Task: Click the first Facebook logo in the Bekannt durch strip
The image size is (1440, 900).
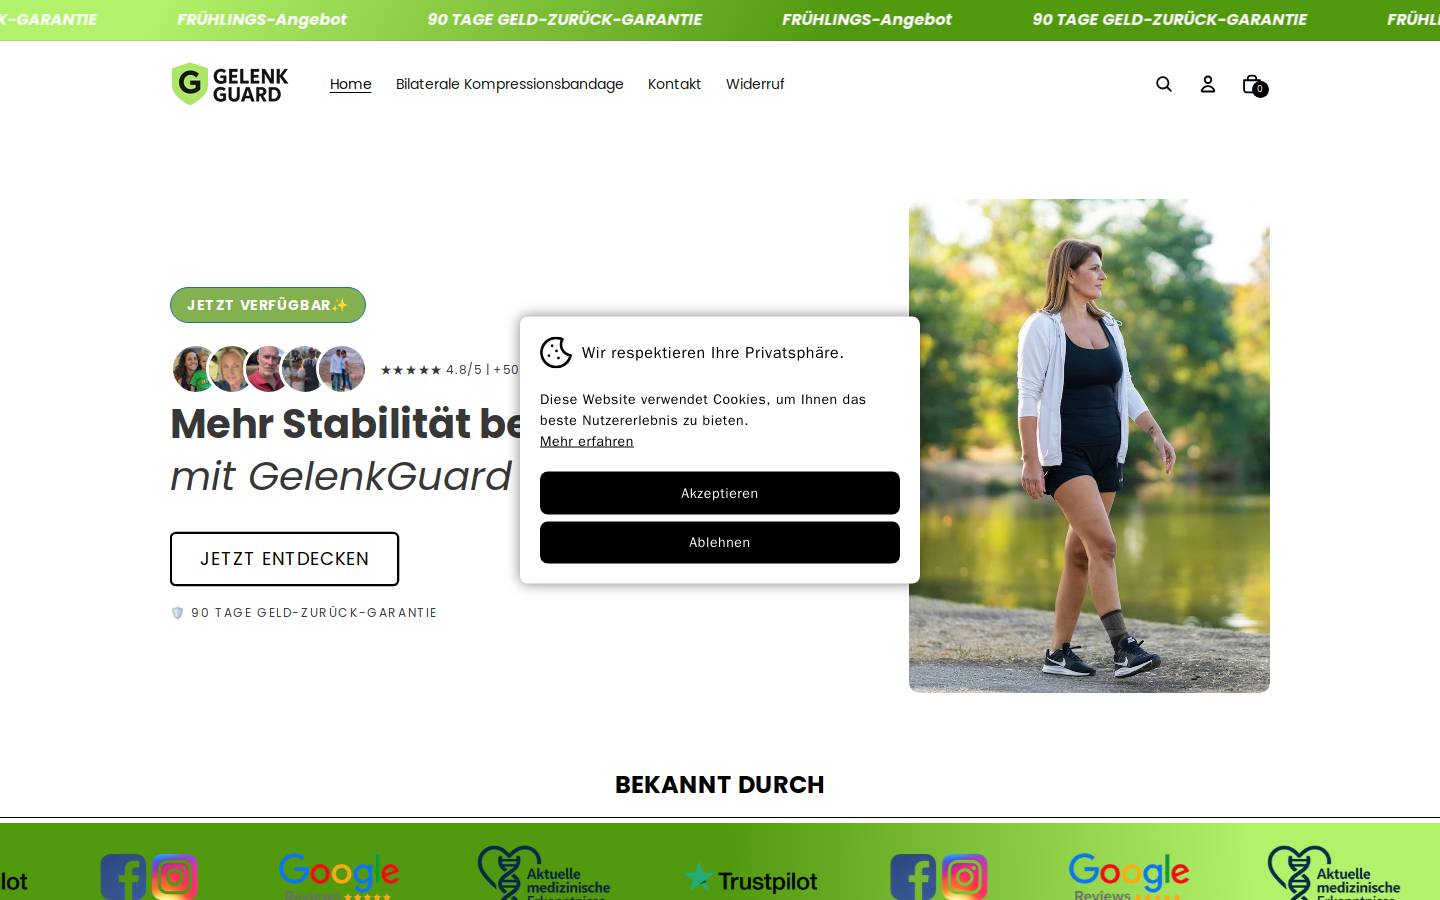Action: point(123,877)
